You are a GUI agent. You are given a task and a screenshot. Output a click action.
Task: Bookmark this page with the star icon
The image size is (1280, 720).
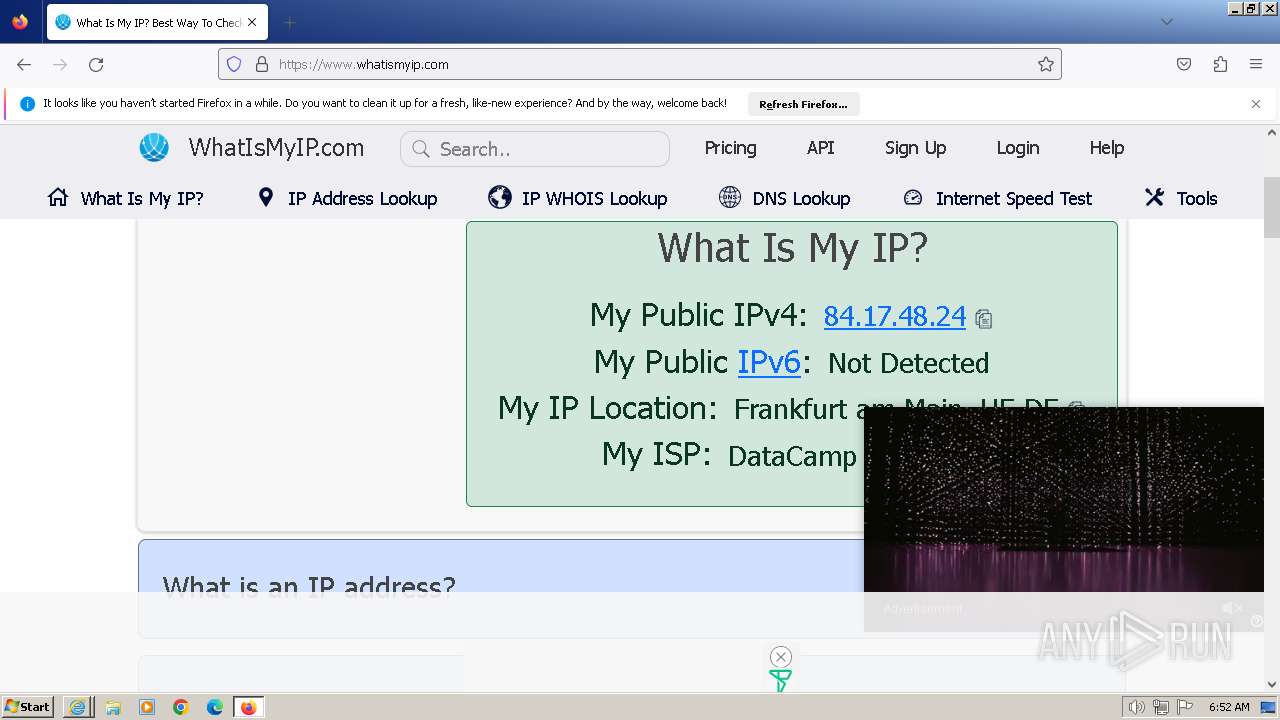point(1046,64)
